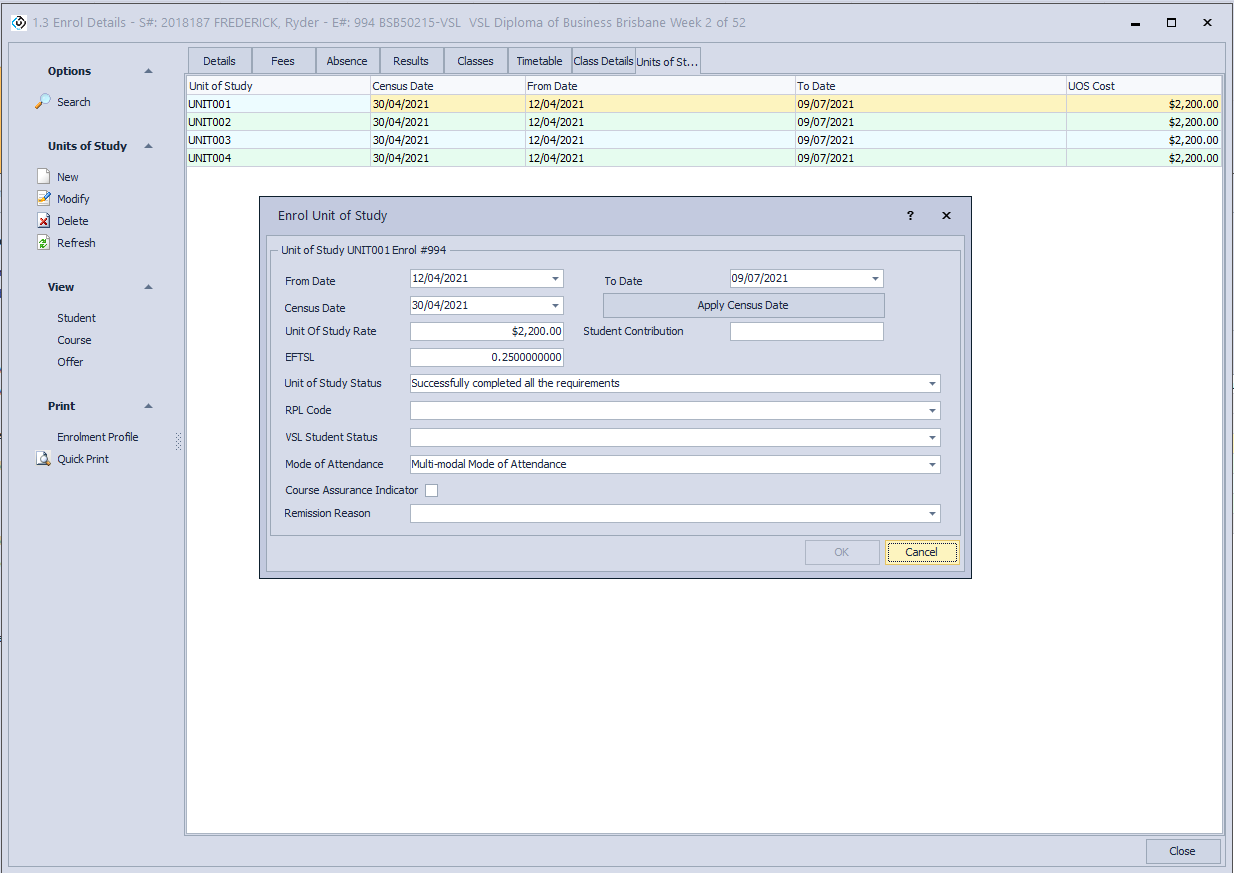Image resolution: width=1234 pixels, height=873 pixels.
Task: Click the Quick Print icon
Action: click(x=44, y=459)
